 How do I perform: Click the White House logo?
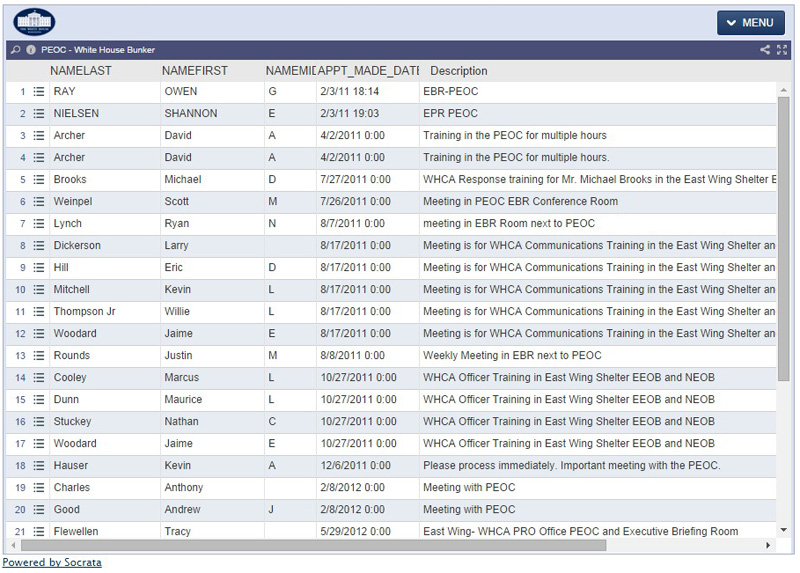[35, 22]
